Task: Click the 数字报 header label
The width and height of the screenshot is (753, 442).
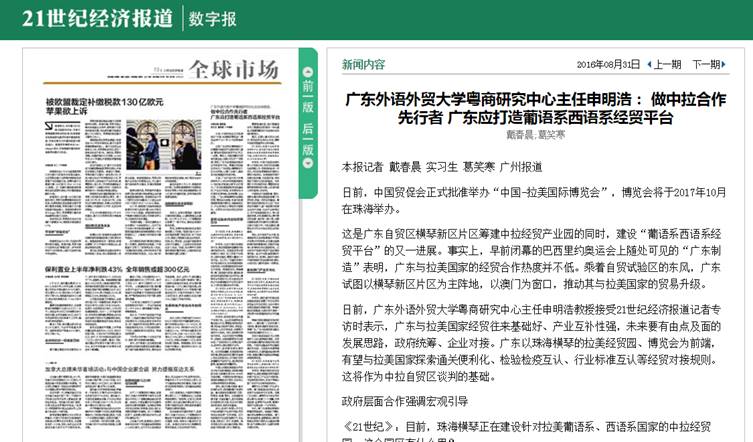Action: pyautogui.click(x=215, y=20)
